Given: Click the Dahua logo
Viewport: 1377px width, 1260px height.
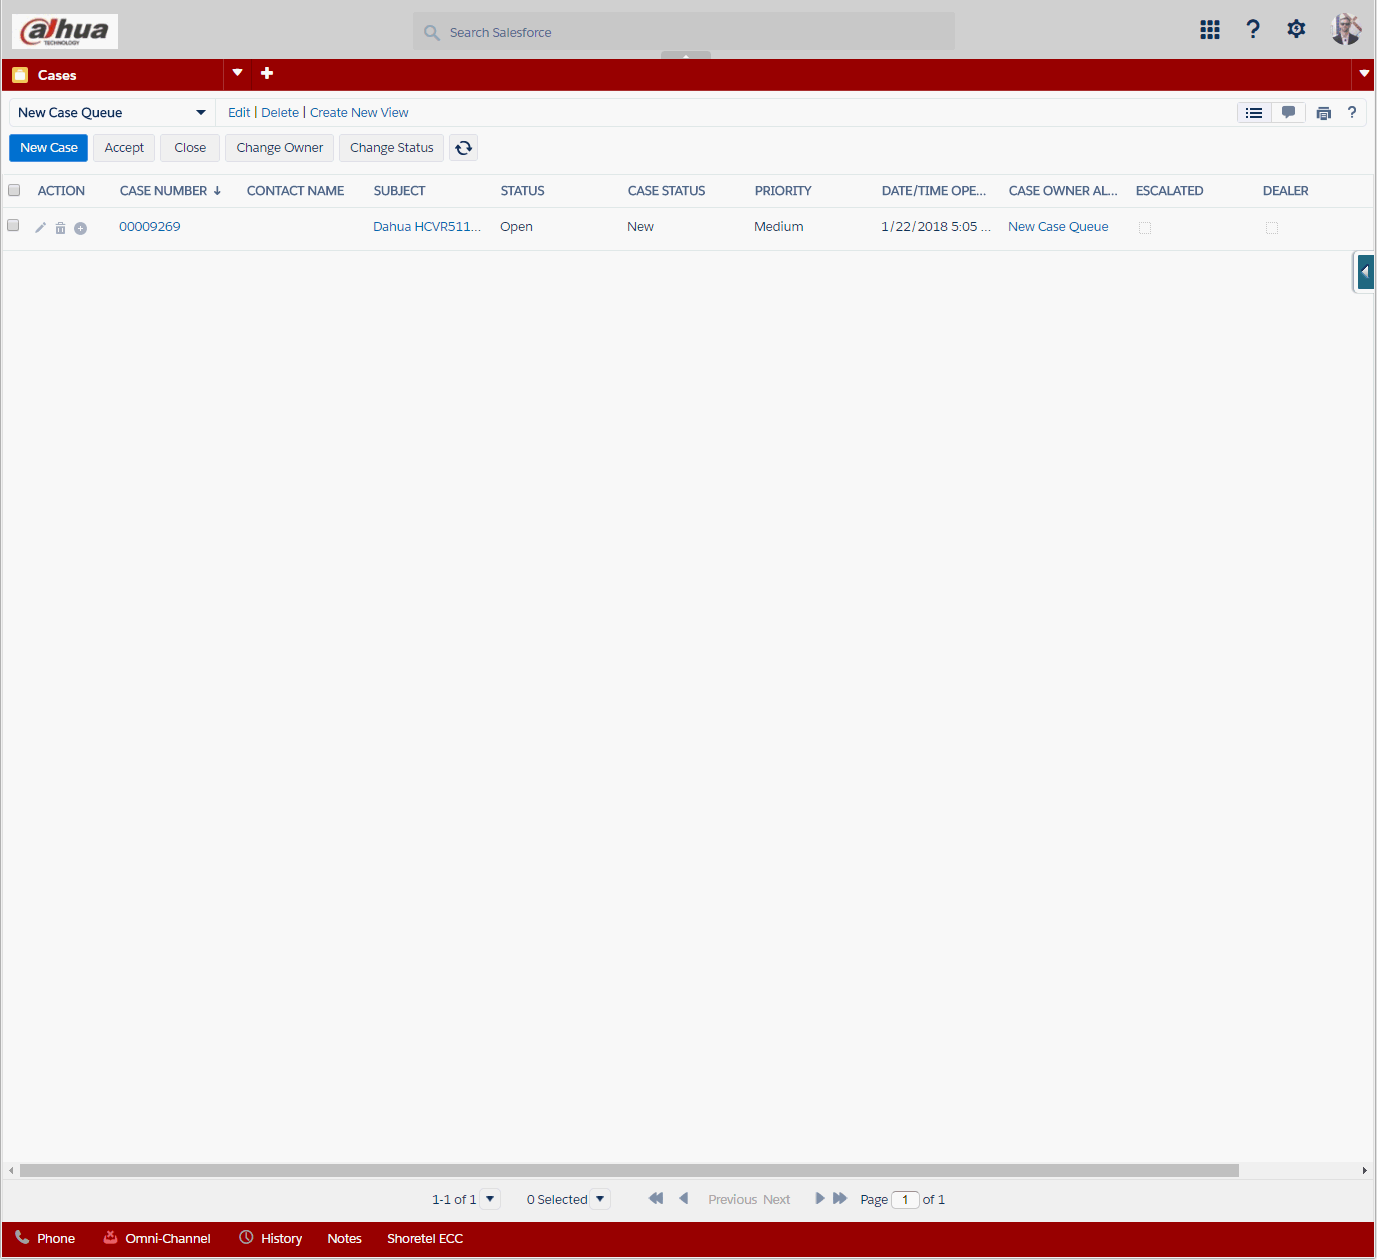Looking at the screenshot, I should [x=65, y=31].
